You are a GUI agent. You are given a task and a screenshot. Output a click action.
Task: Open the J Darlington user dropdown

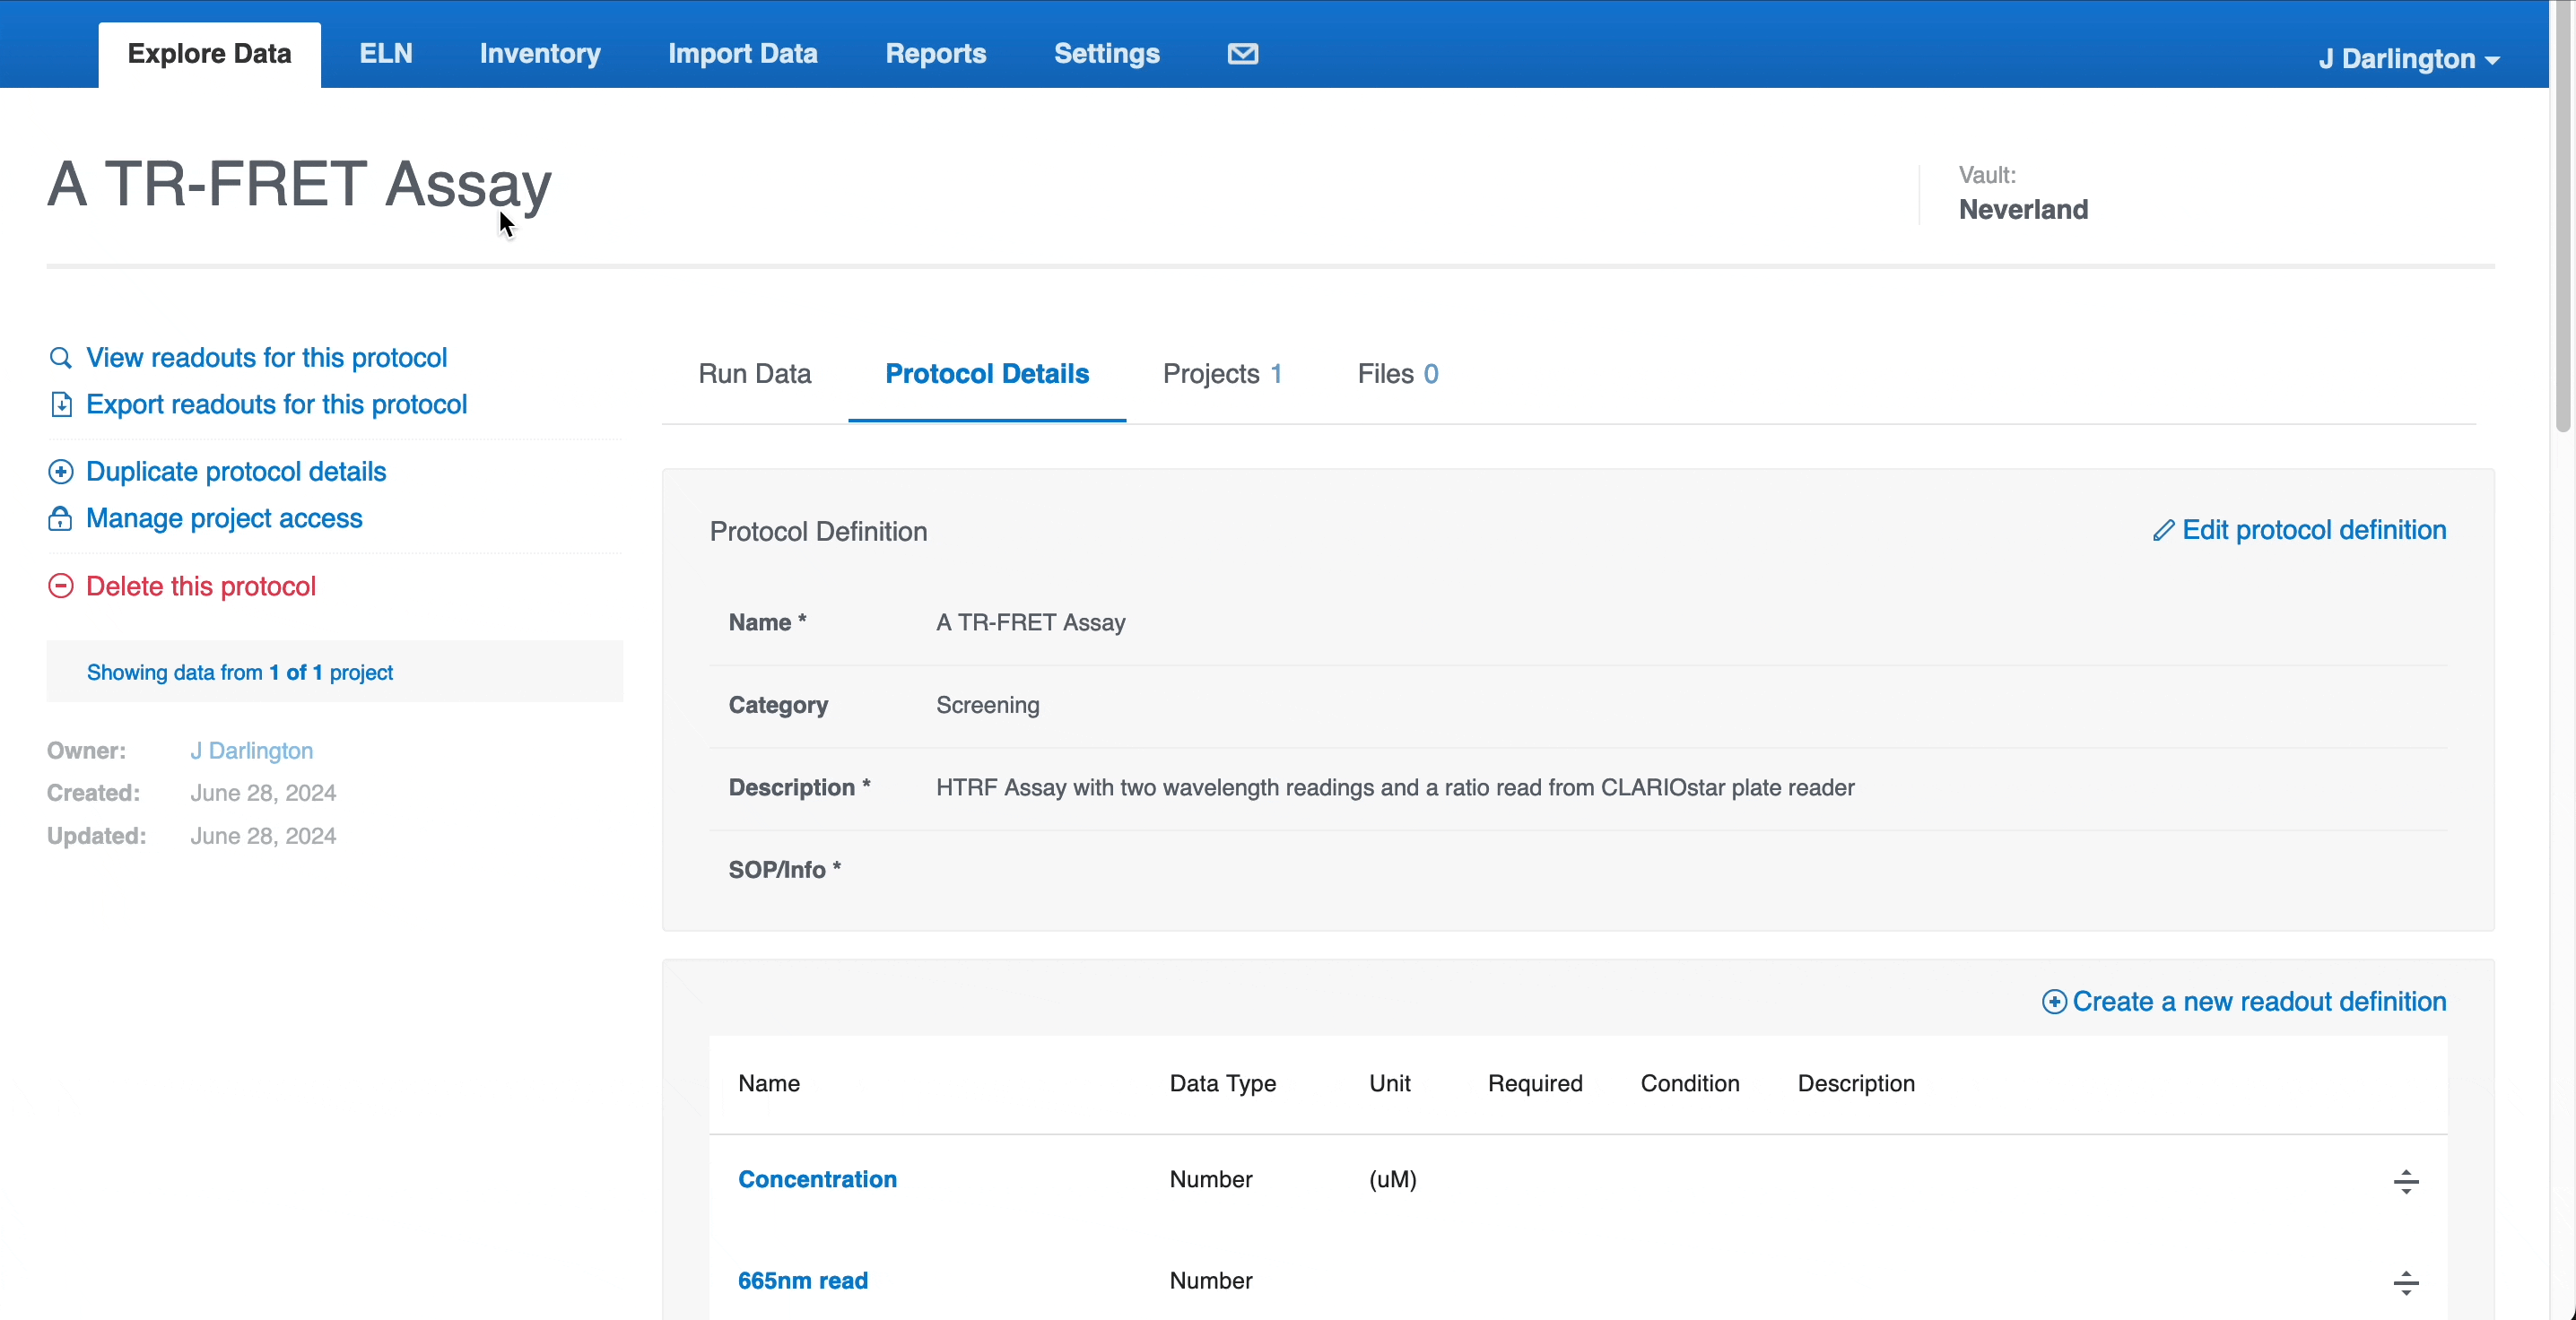coord(2409,59)
